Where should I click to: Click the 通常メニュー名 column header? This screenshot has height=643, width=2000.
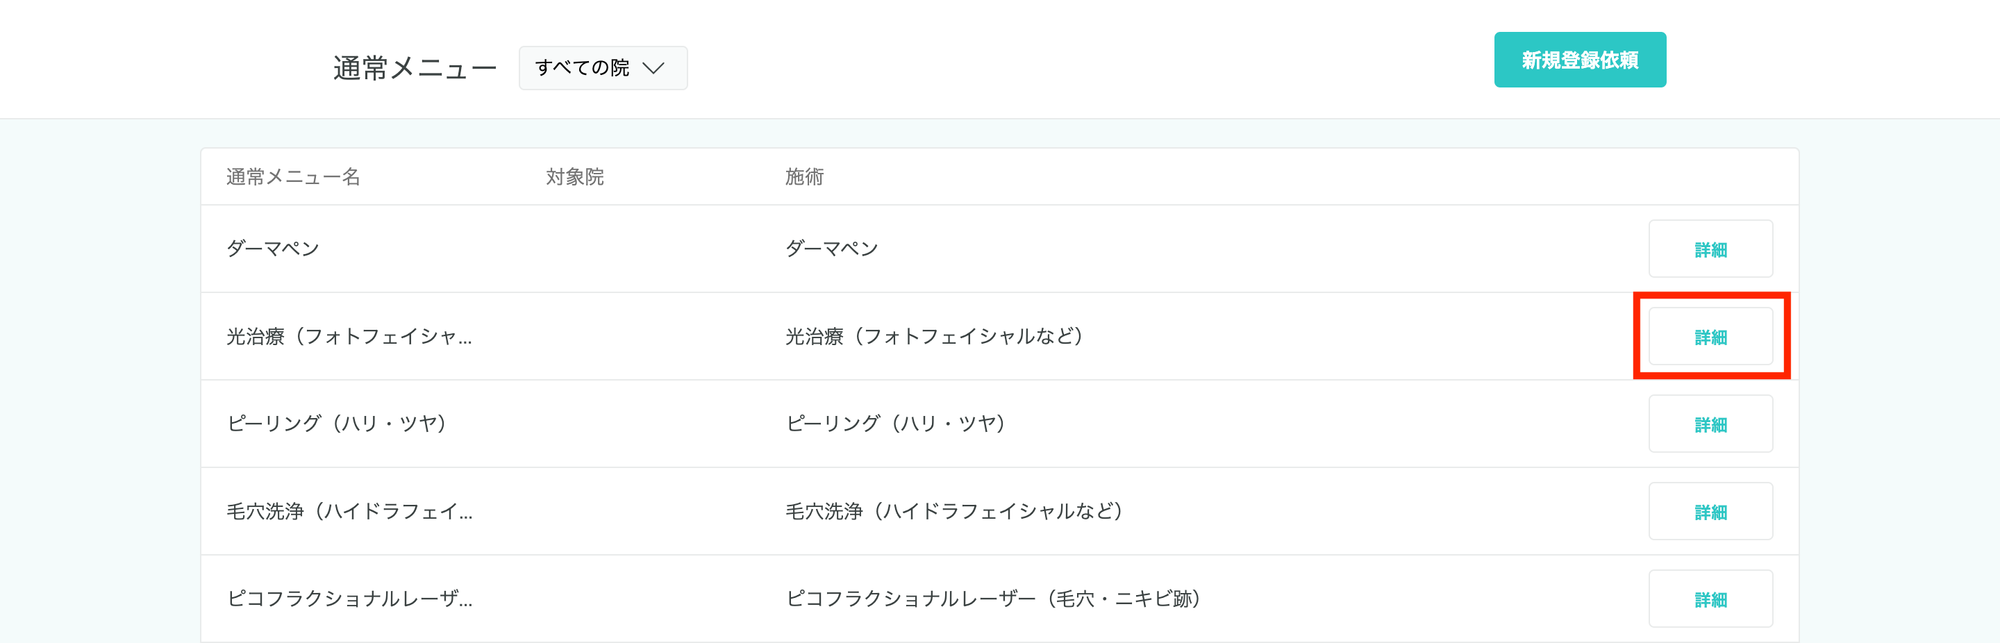point(293,177)
